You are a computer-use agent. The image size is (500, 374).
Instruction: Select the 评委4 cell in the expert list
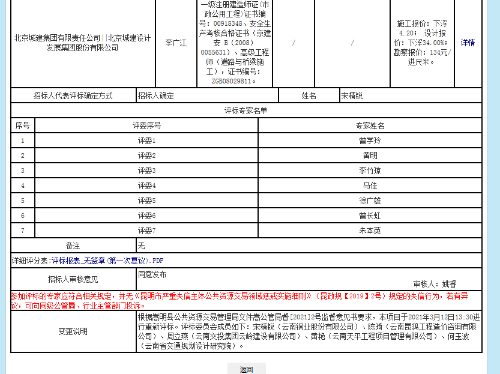[147, 186]
